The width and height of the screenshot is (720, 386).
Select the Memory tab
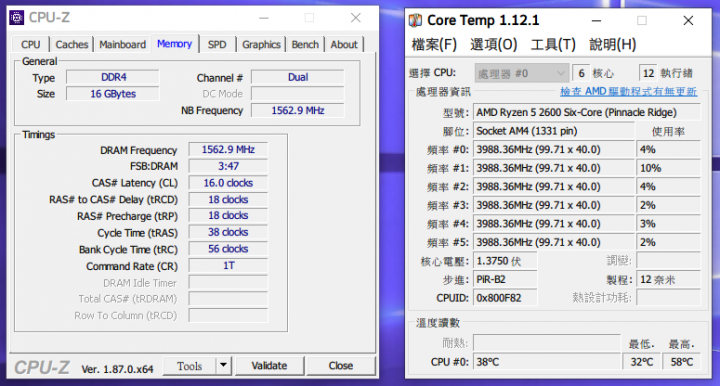pyautogui.click(x=174, y=44)
